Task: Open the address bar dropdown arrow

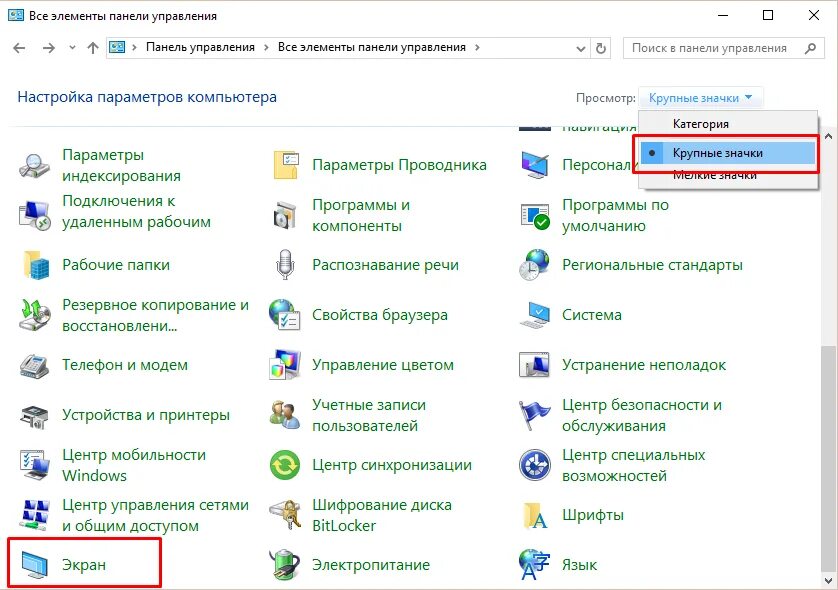Action: tap(580, 47)
